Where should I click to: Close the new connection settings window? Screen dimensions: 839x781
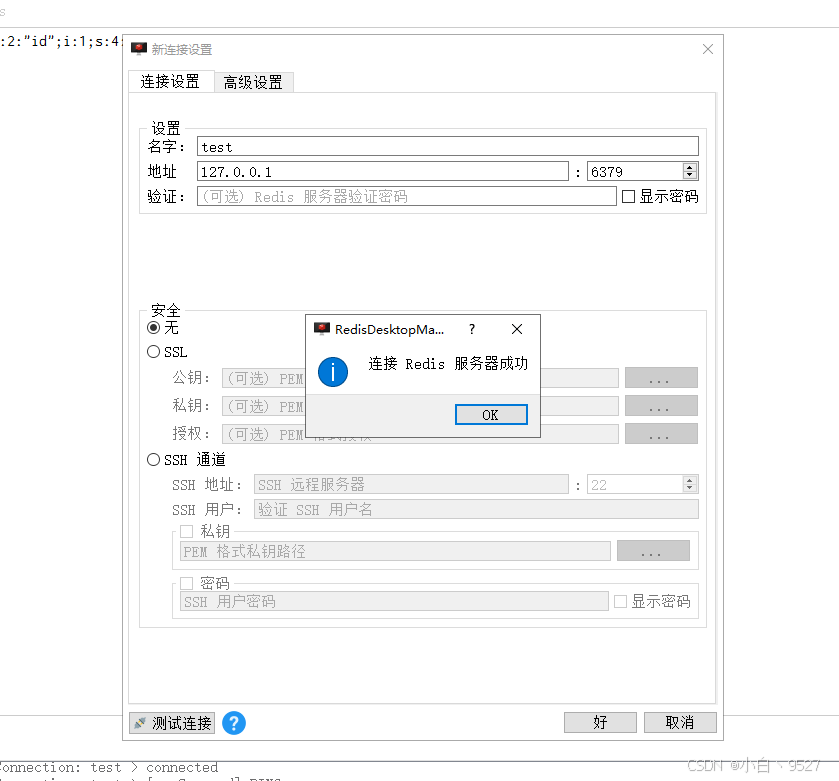coord(708,49)
